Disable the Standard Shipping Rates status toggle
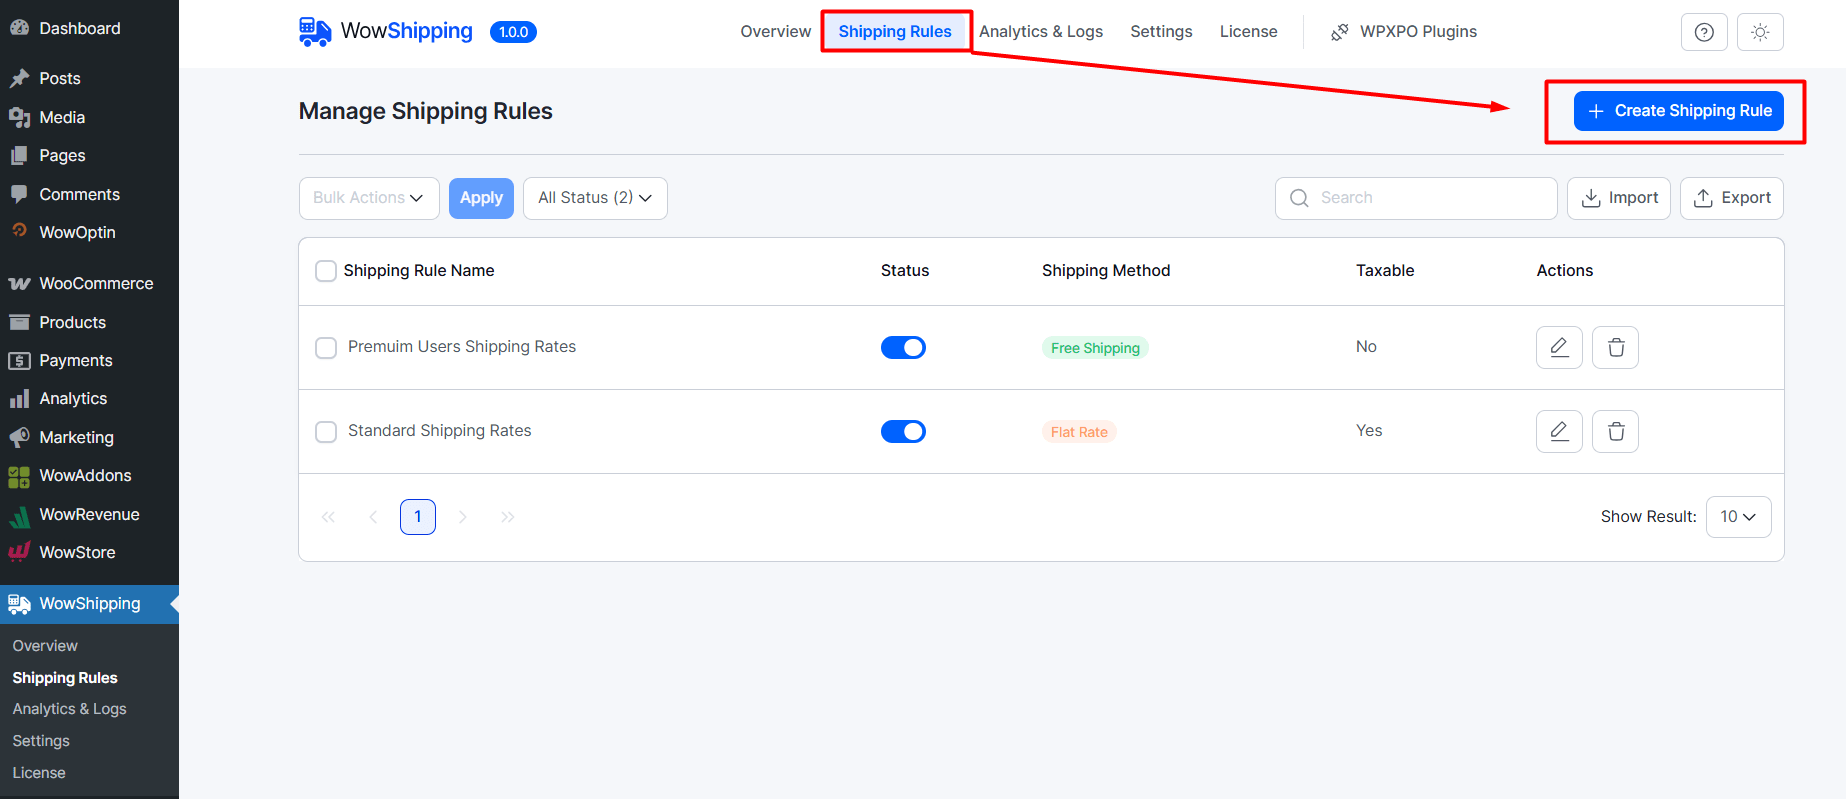This screenshot has width=1846, height=799. tap(903, 431)
